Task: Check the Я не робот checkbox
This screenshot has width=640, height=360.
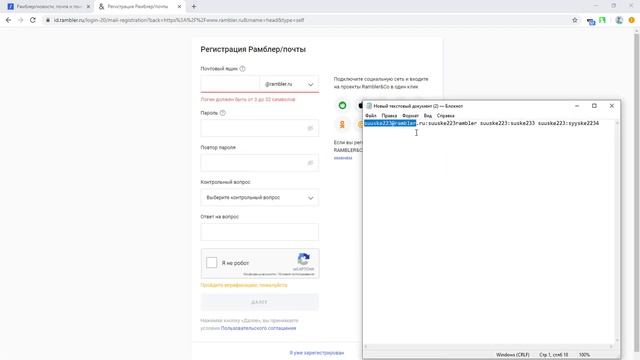Action: pos(211,262)
